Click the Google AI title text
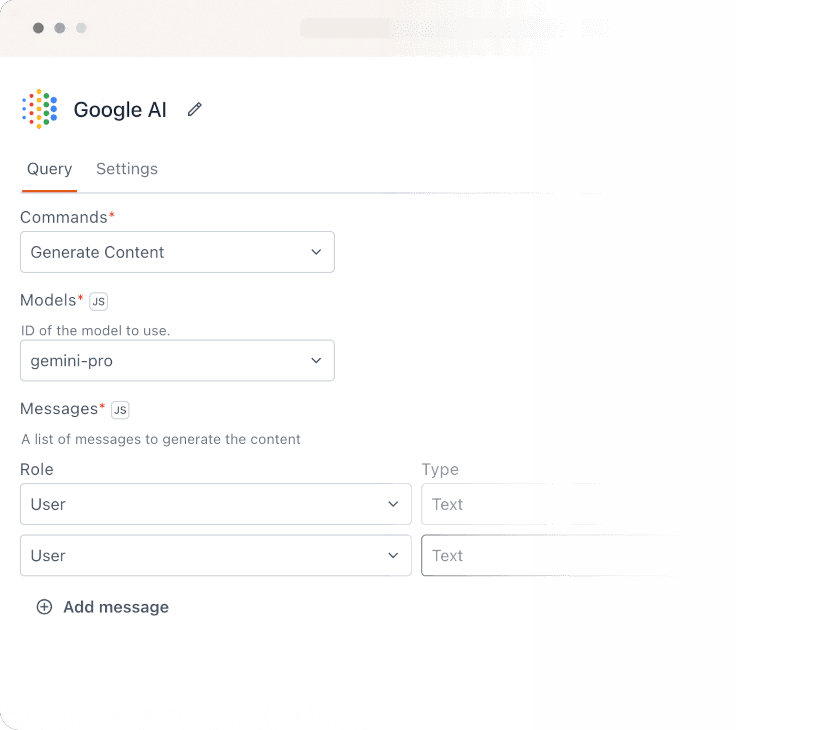The height and width of the screenshot is (730, 828). [120, 110]
